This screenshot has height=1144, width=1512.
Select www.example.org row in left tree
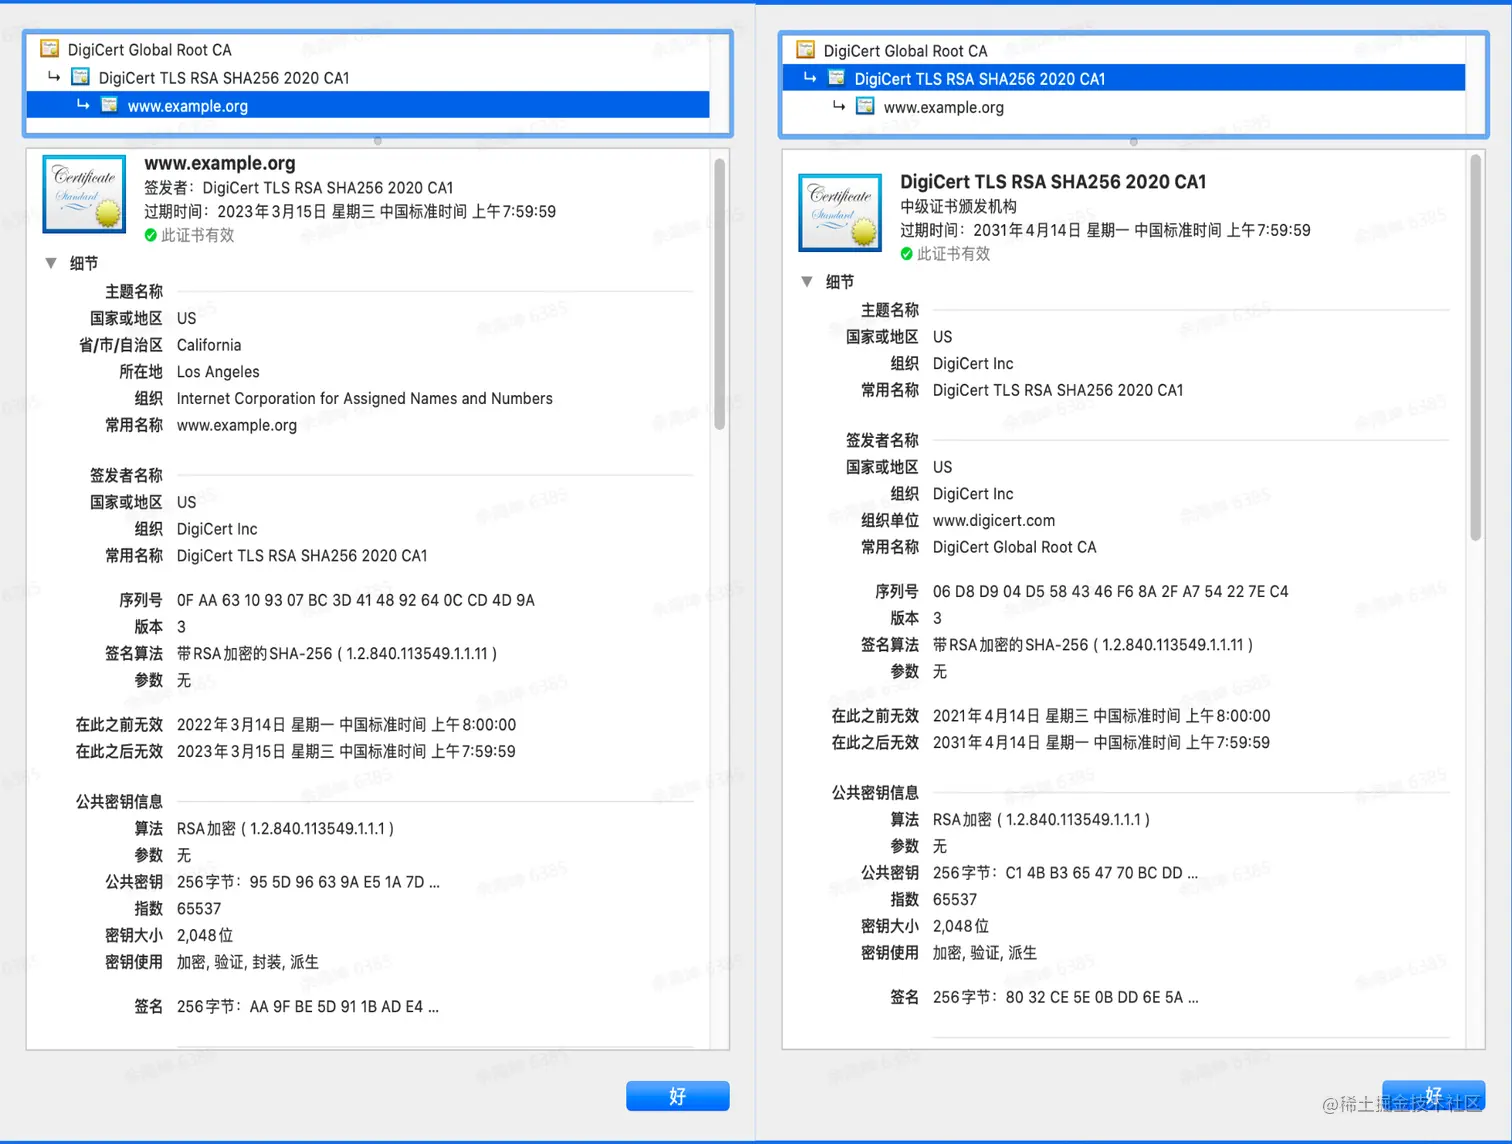[368, 105]
